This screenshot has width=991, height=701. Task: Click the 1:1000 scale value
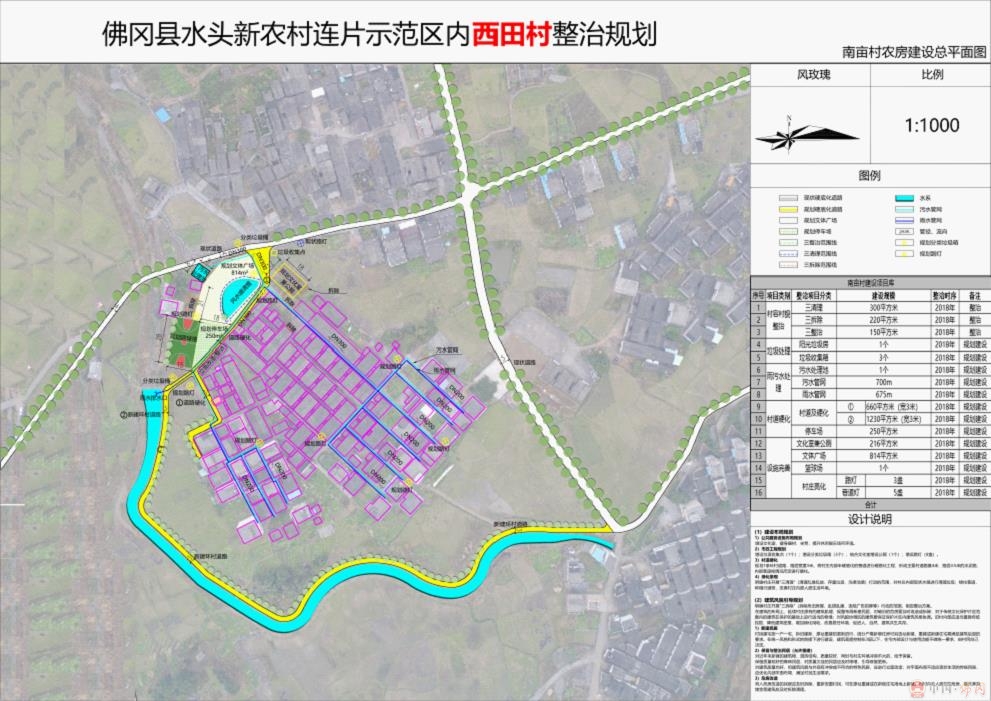tap(930, 125)
